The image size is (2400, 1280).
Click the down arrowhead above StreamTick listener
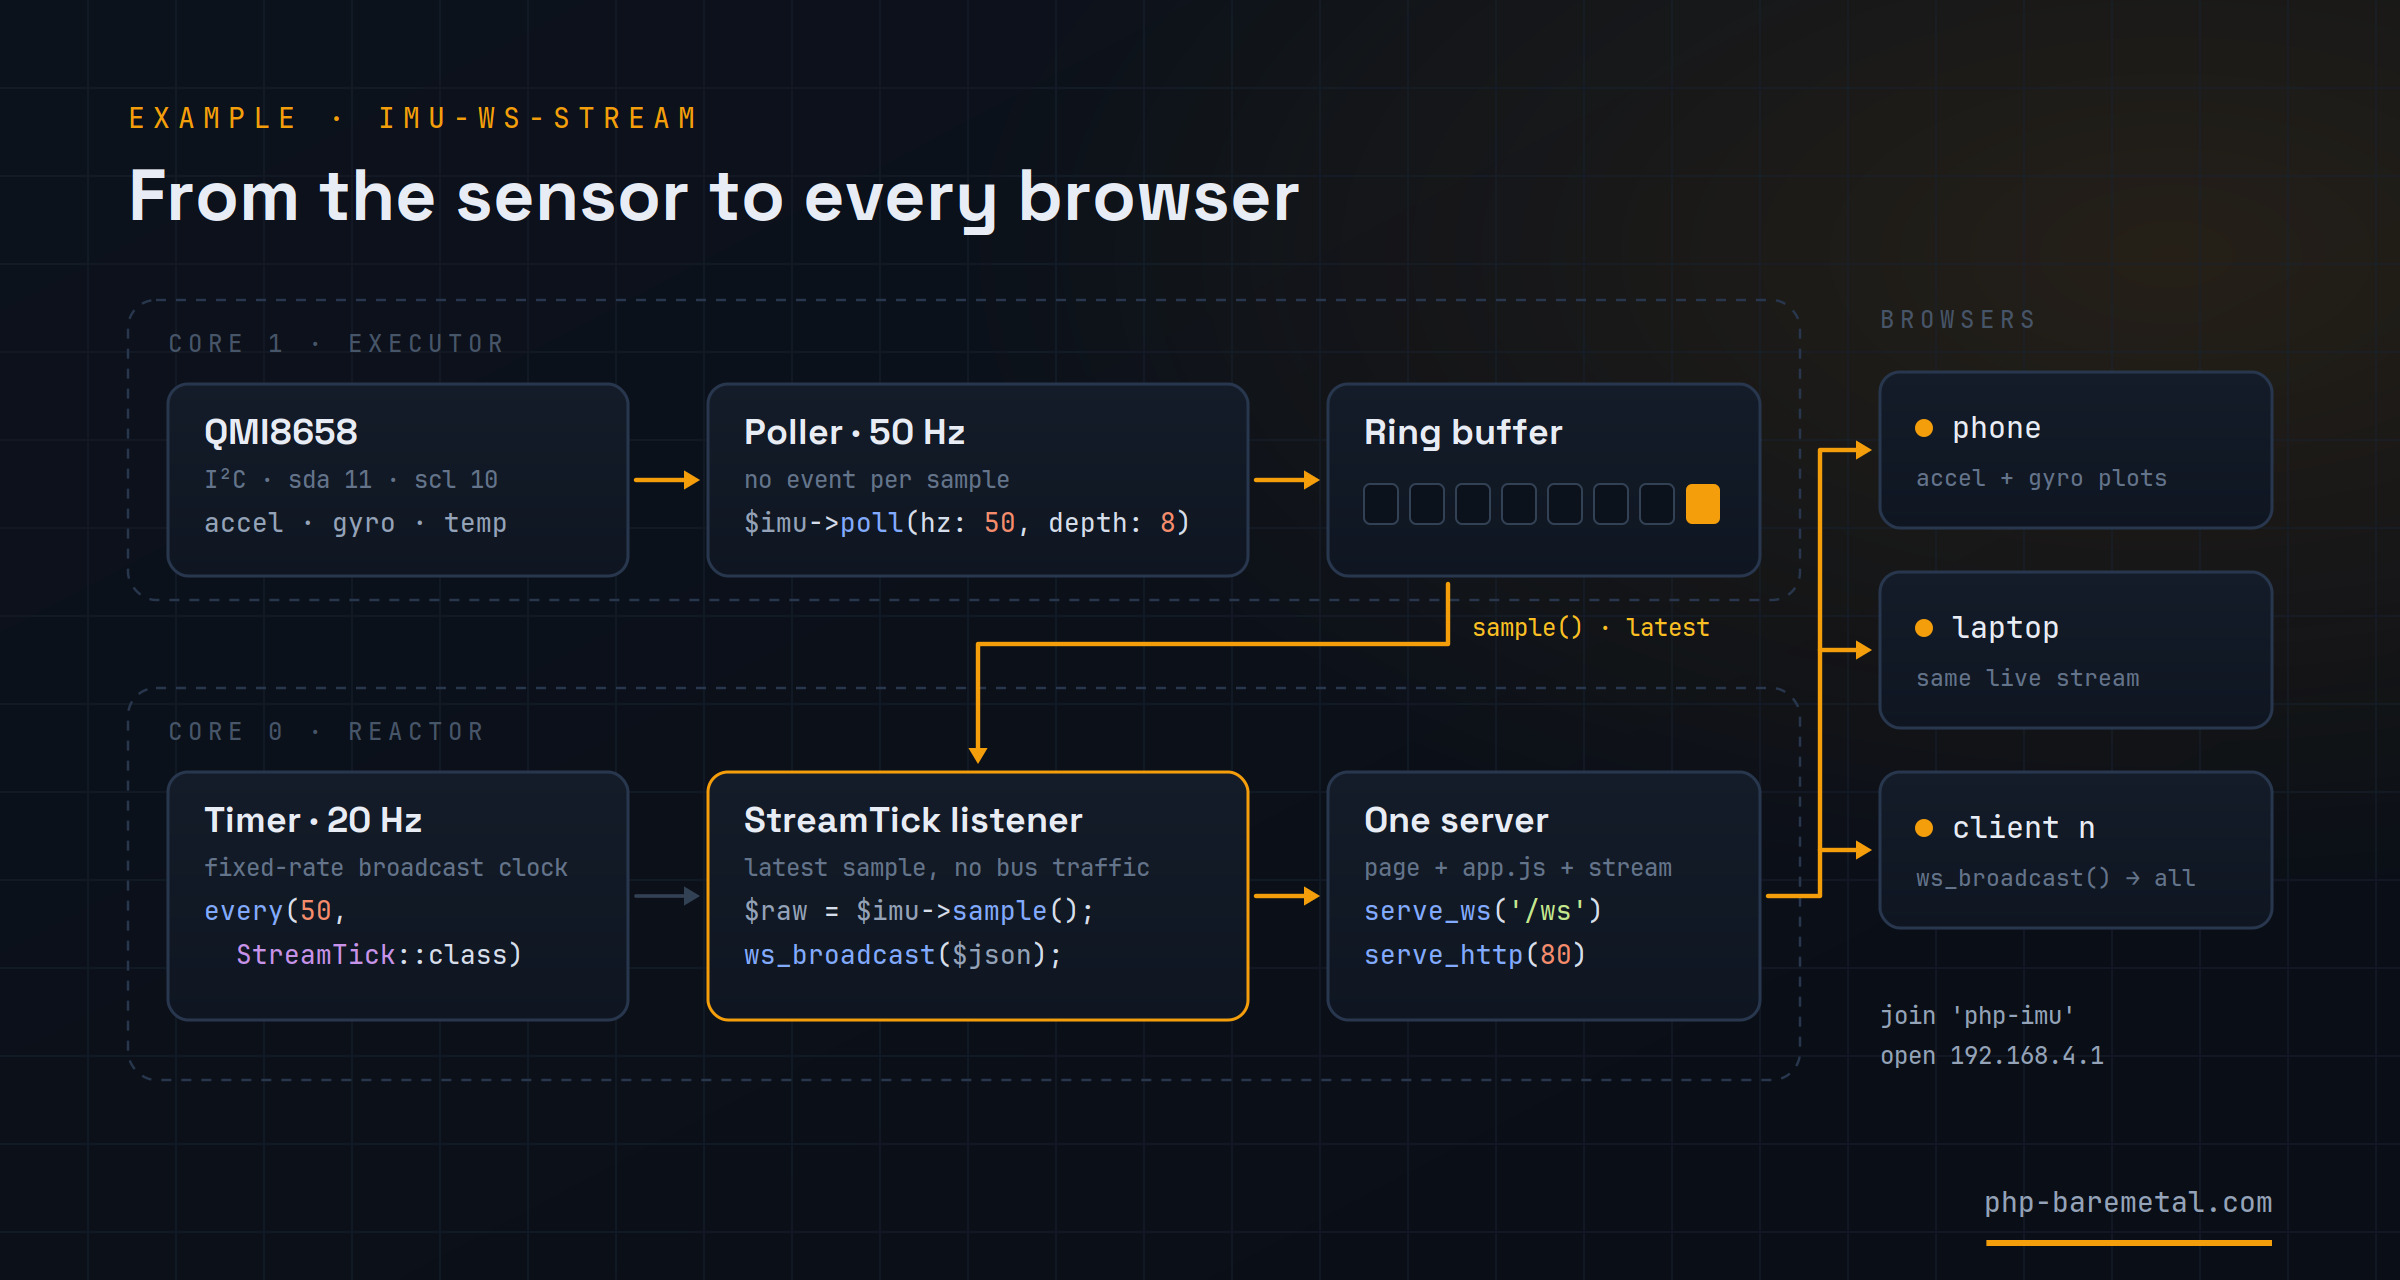click(x=978, y=755)
